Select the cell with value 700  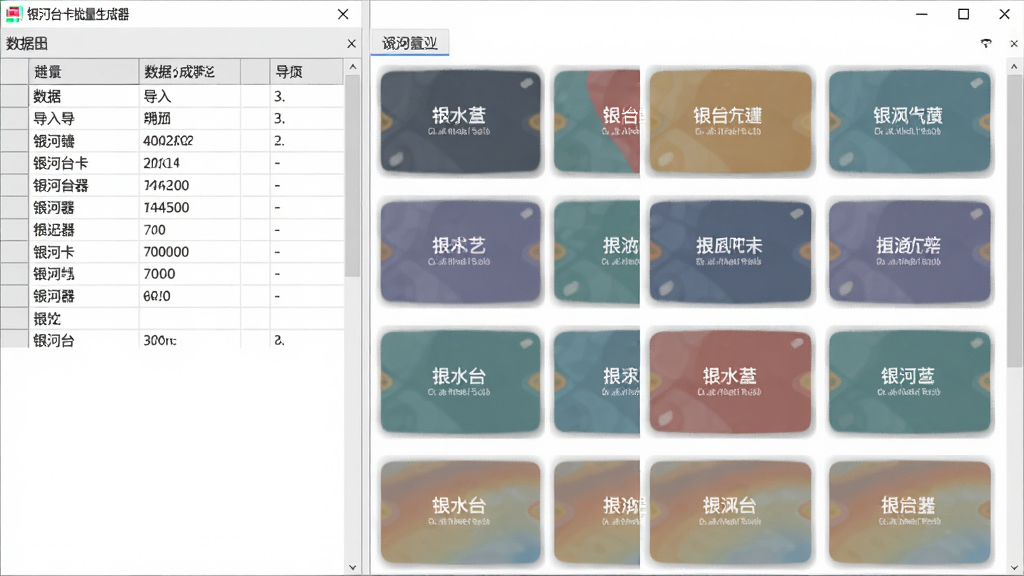point(189,230)
